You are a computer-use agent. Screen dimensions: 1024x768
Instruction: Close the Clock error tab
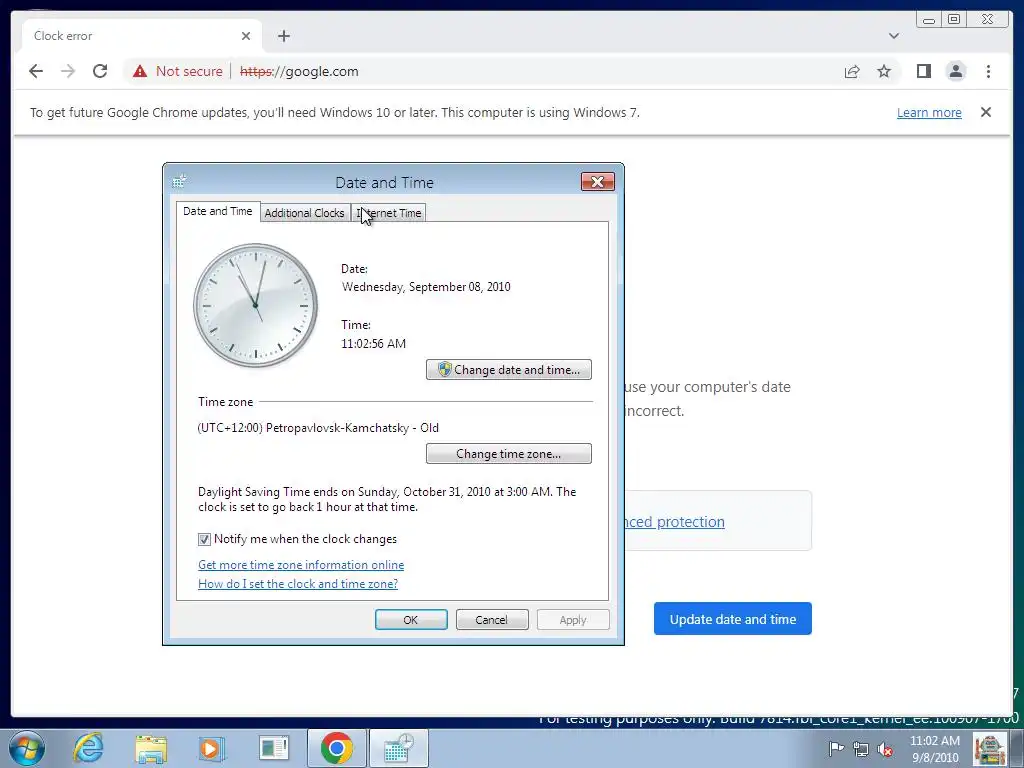pos(246,36)
